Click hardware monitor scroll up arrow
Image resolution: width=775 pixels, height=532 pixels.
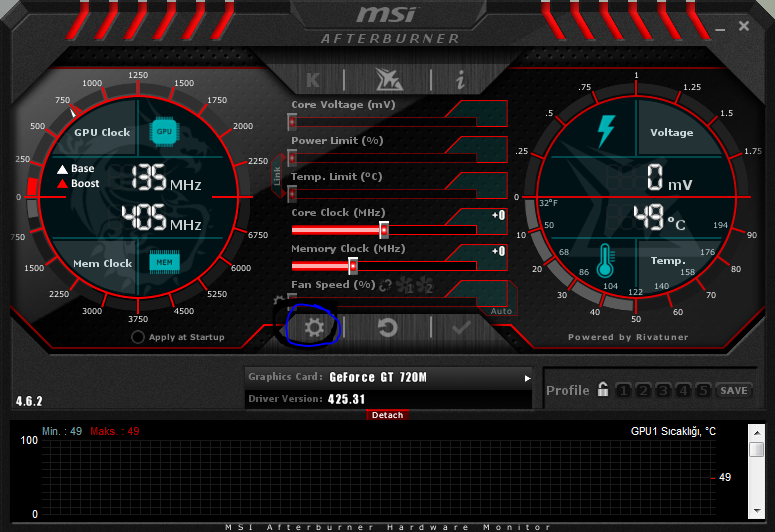click(x=756, y=433)
